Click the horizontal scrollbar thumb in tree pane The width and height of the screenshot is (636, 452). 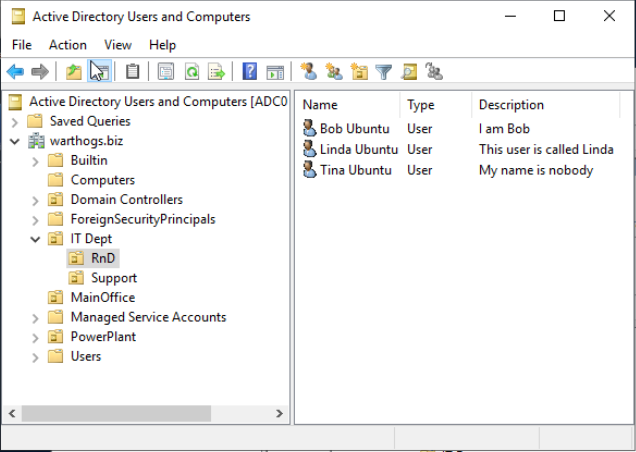coord(116,413)
